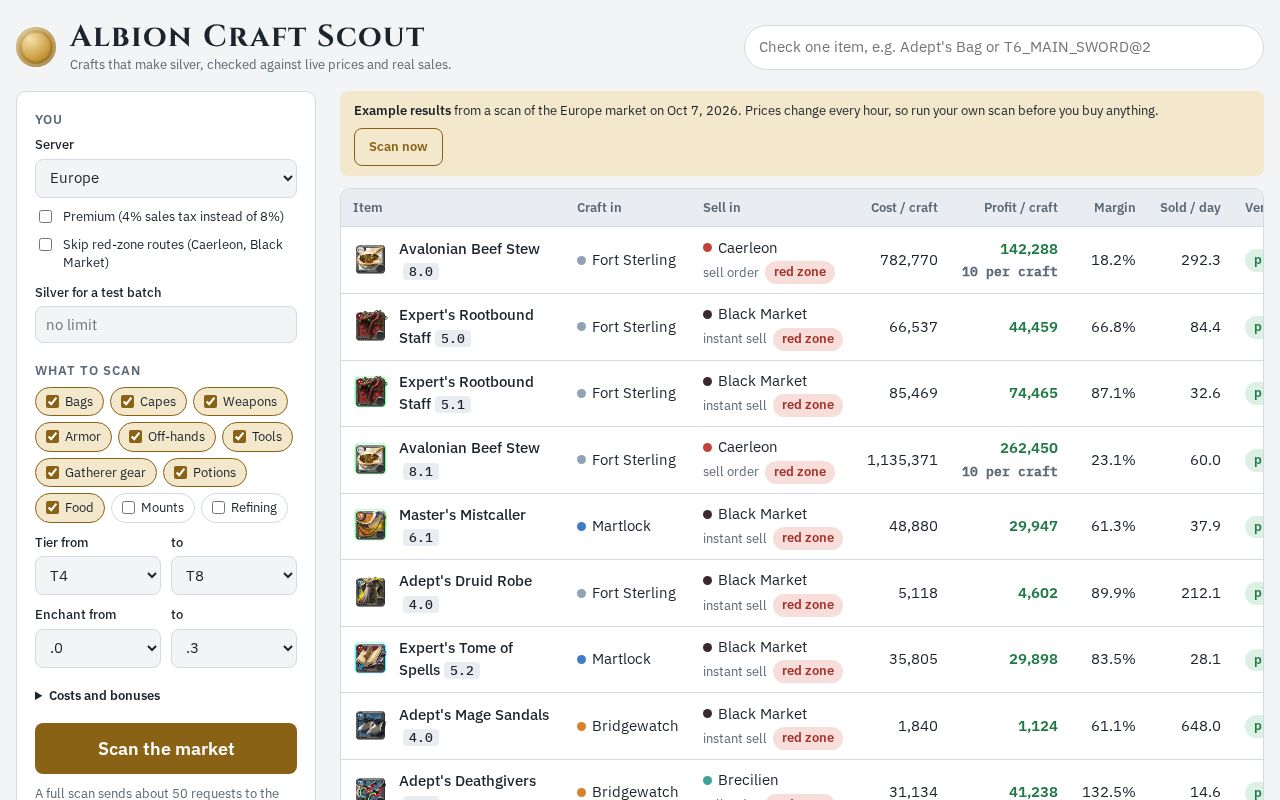Enable the Premium sales tax checkbox
The width and height of the screenshot is (1280, 800).
[x=45, y=217]
